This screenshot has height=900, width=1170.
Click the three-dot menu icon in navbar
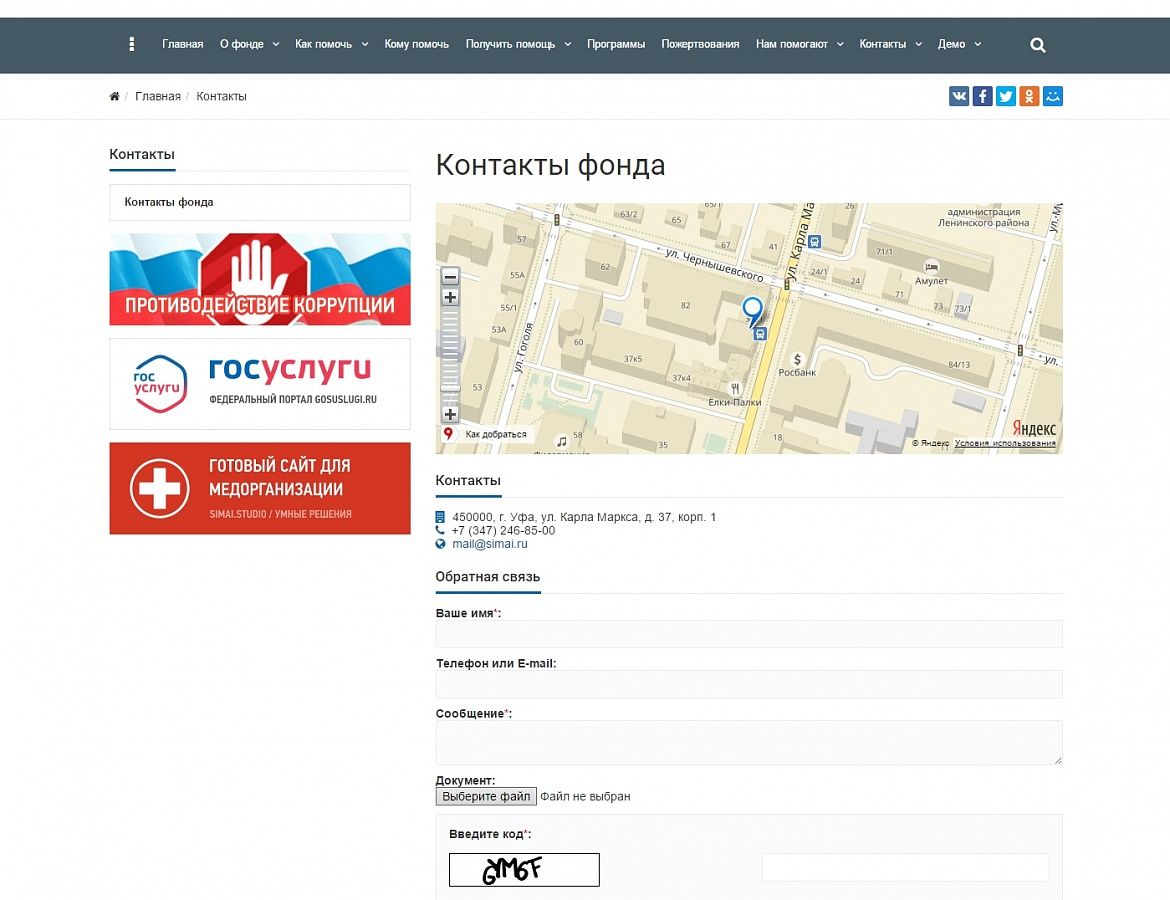coord(132,44)
